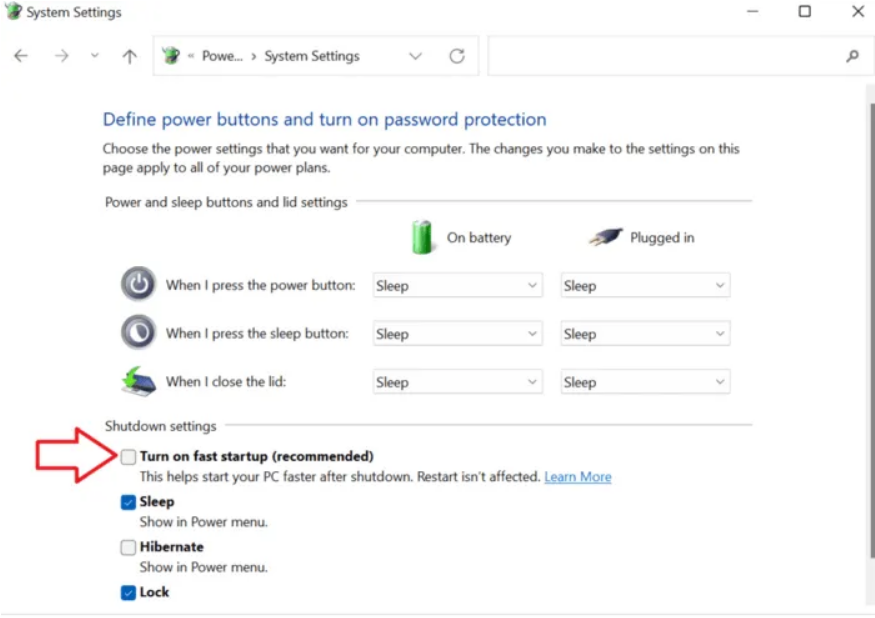Open sleep button Plugged in dropdown
The image size is (875, 618).
[x=645, y=334]
